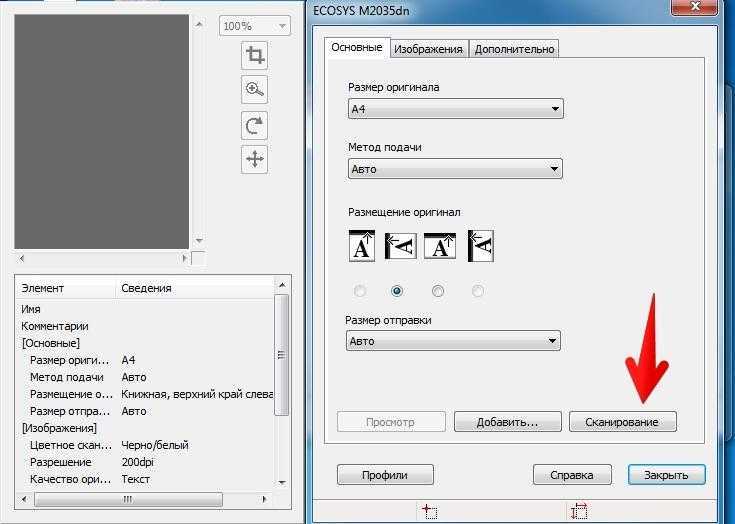Viewport: 735px width, 524px height.
Task: Click the details list horizontal scrollbar thumb
Action: 128,499
